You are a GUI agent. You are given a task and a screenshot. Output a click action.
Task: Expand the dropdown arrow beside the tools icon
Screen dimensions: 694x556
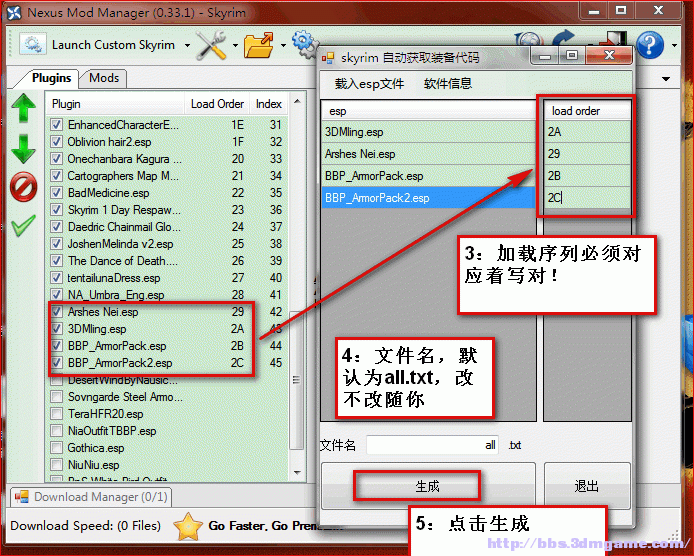pos(234,45)
